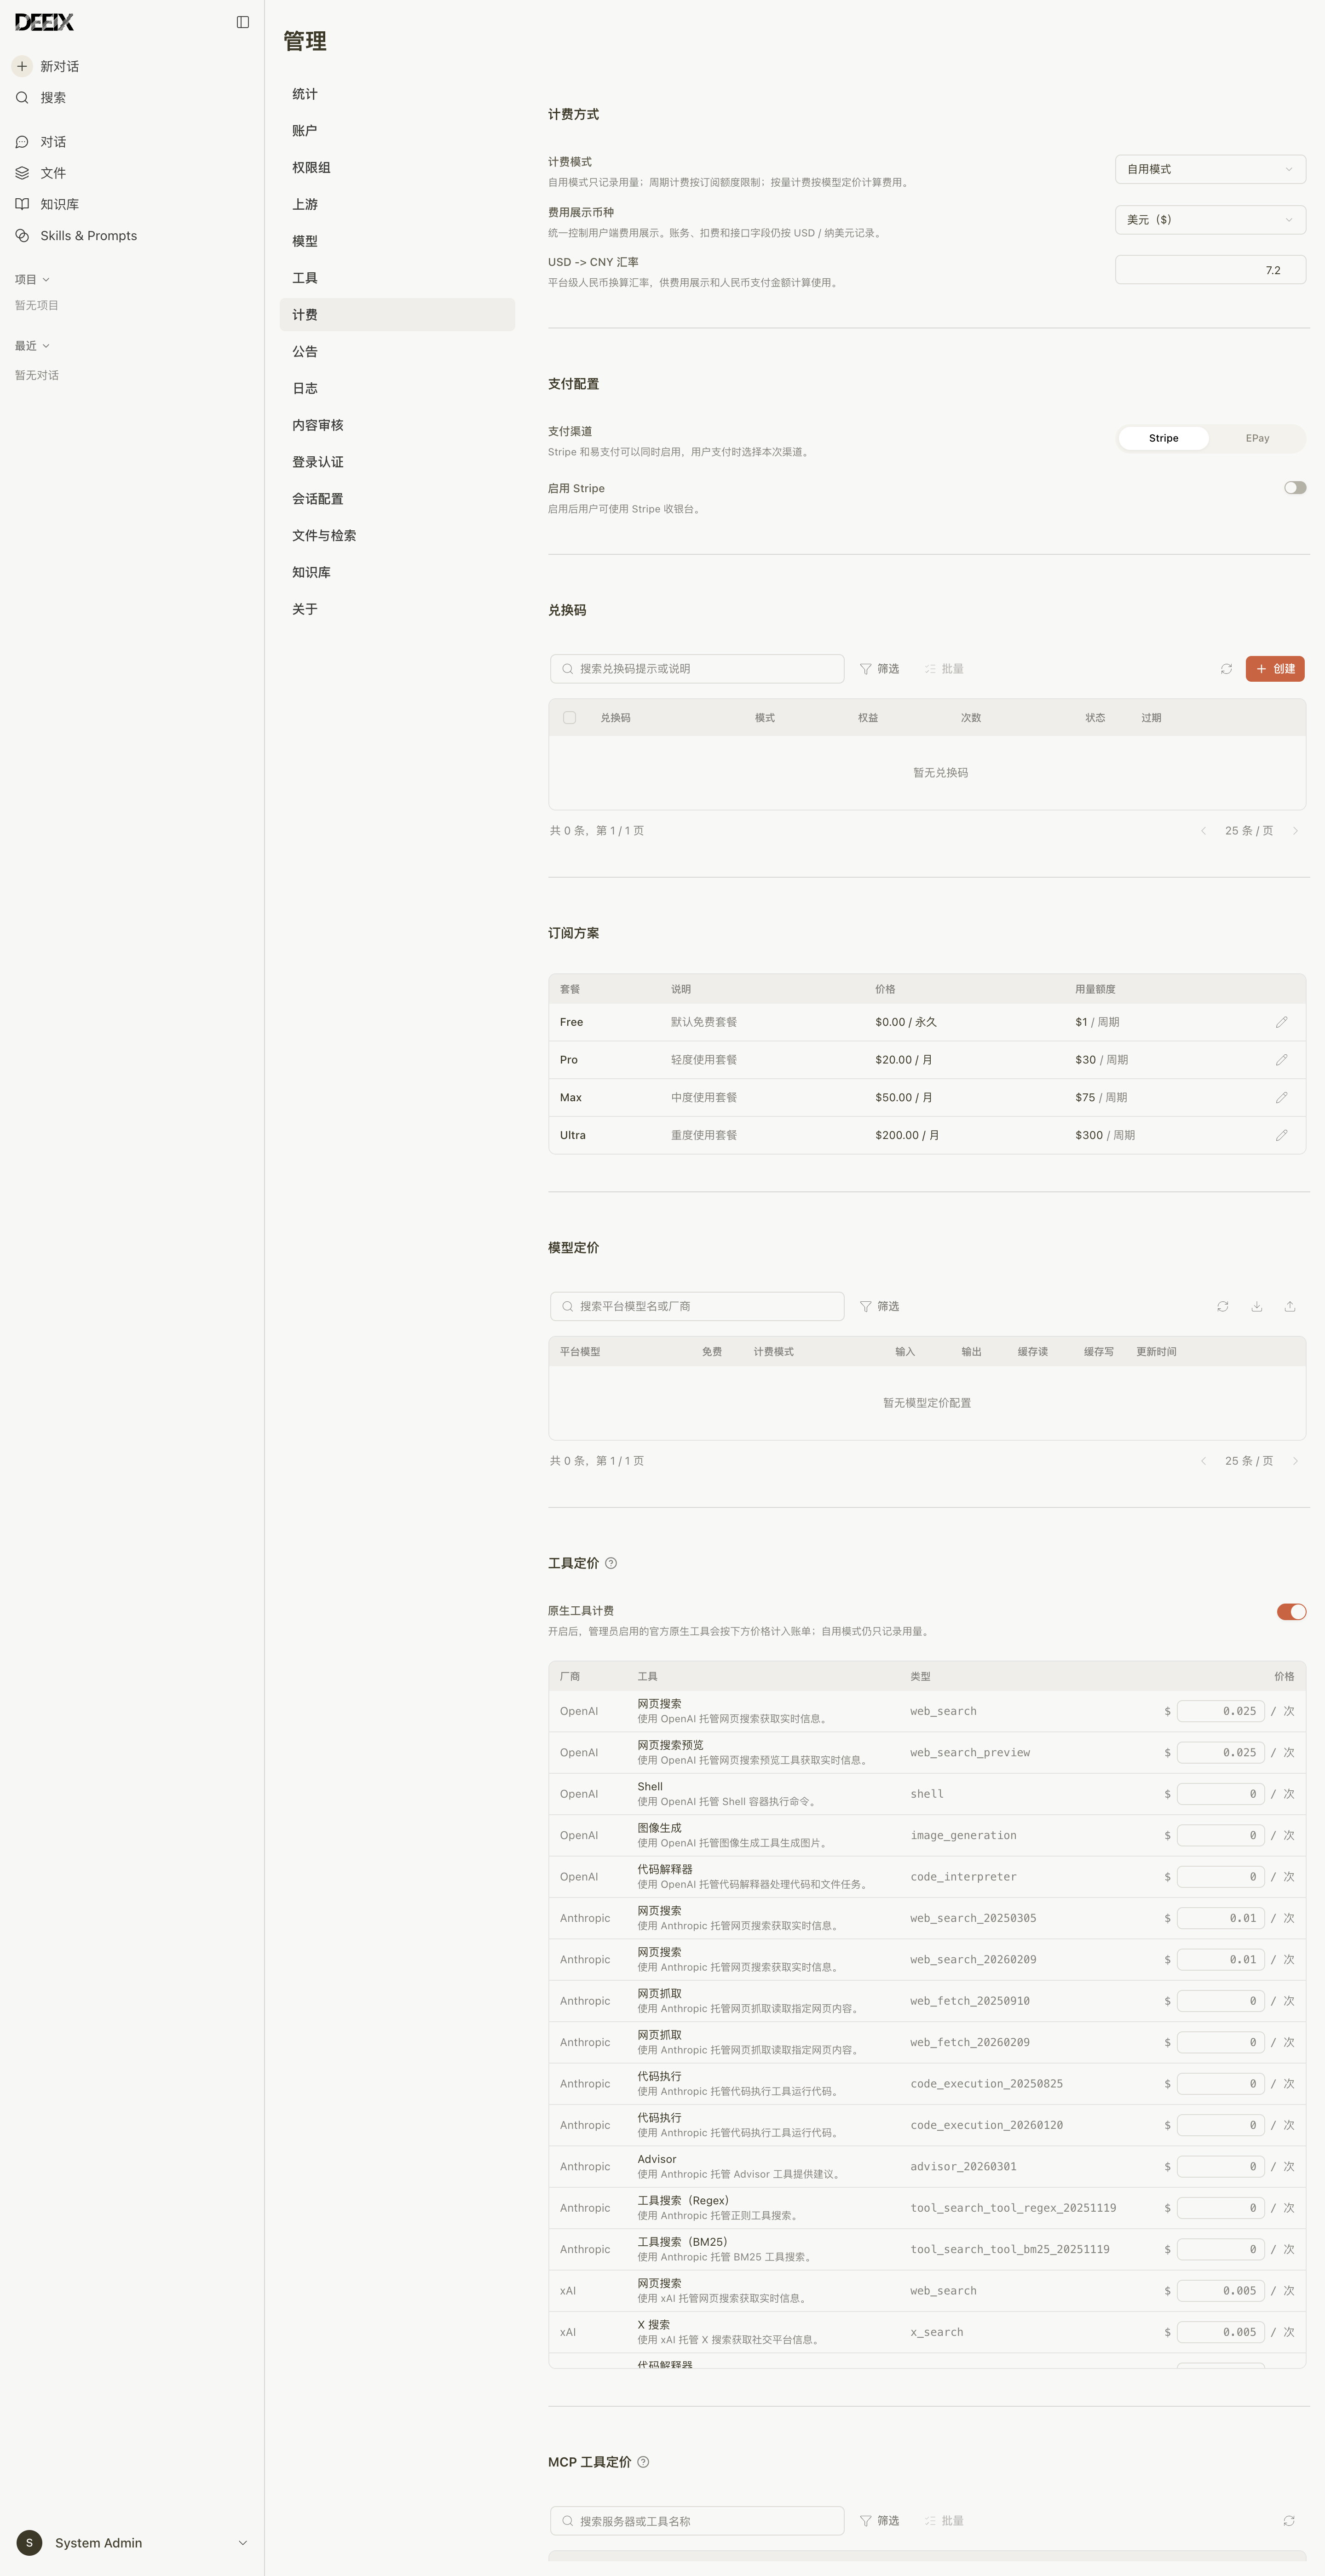The width and height of the screenshot is (1325, 2576).
Task: Open the 会话配置 admin section
Action: coord(397,499)
